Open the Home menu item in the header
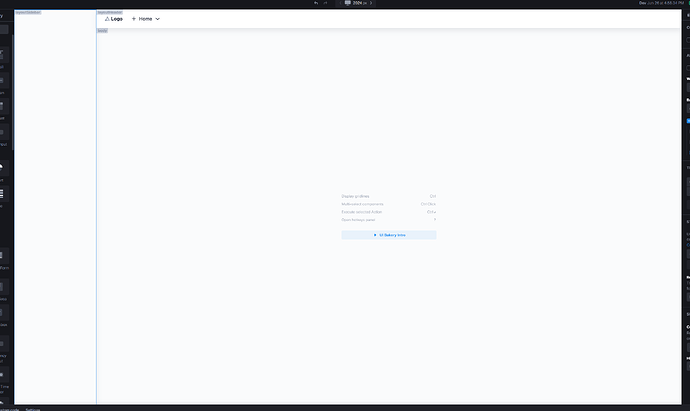 click(146, 19)
